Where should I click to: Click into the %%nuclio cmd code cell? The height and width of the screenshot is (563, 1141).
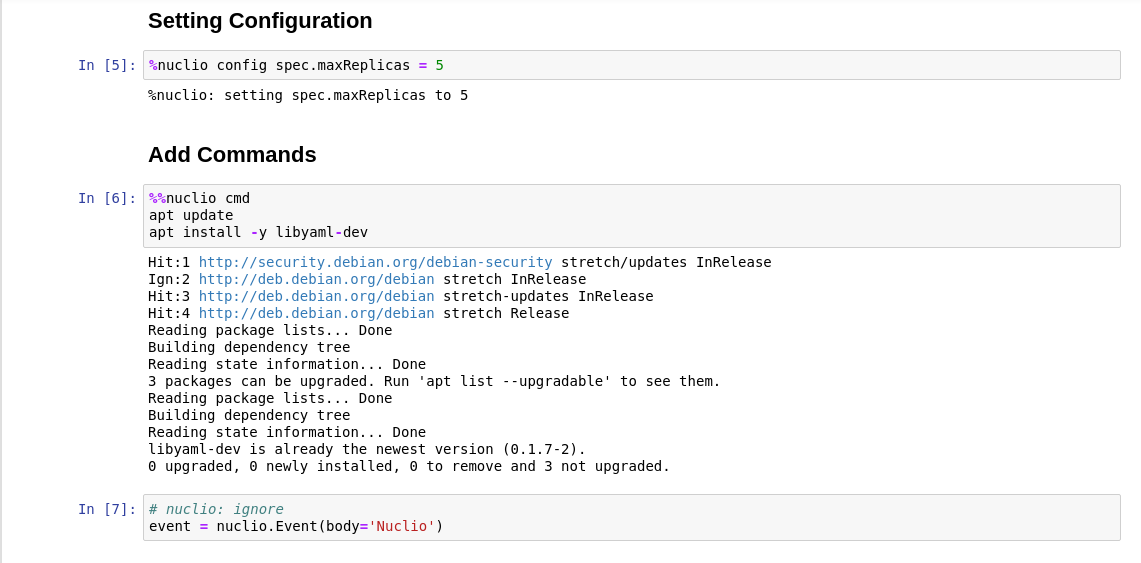(632, 216)
